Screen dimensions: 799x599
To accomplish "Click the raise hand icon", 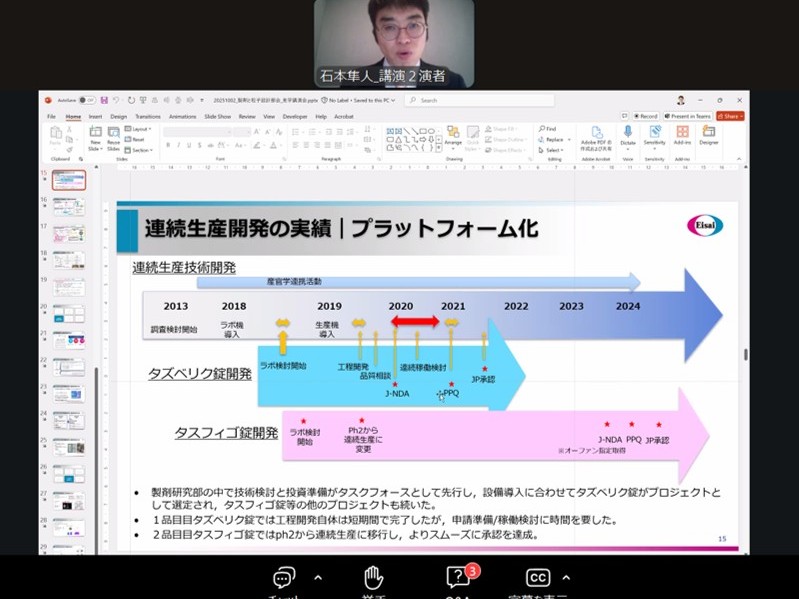I will pyautogui.click(x=373, y=577).
